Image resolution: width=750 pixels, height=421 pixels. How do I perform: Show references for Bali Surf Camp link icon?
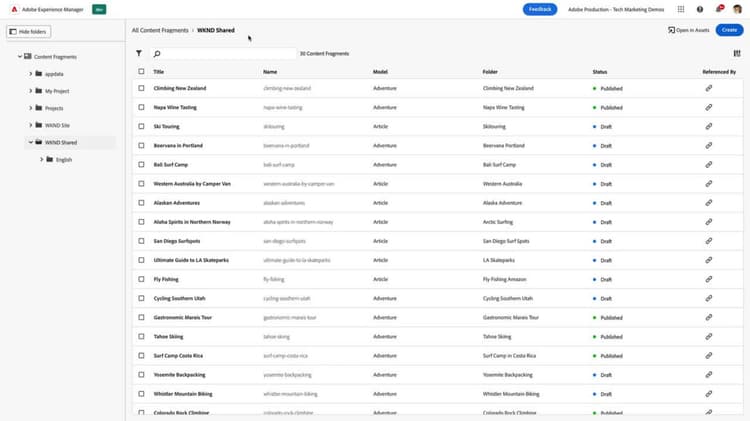pyautogui.click(x=708, y=165)
